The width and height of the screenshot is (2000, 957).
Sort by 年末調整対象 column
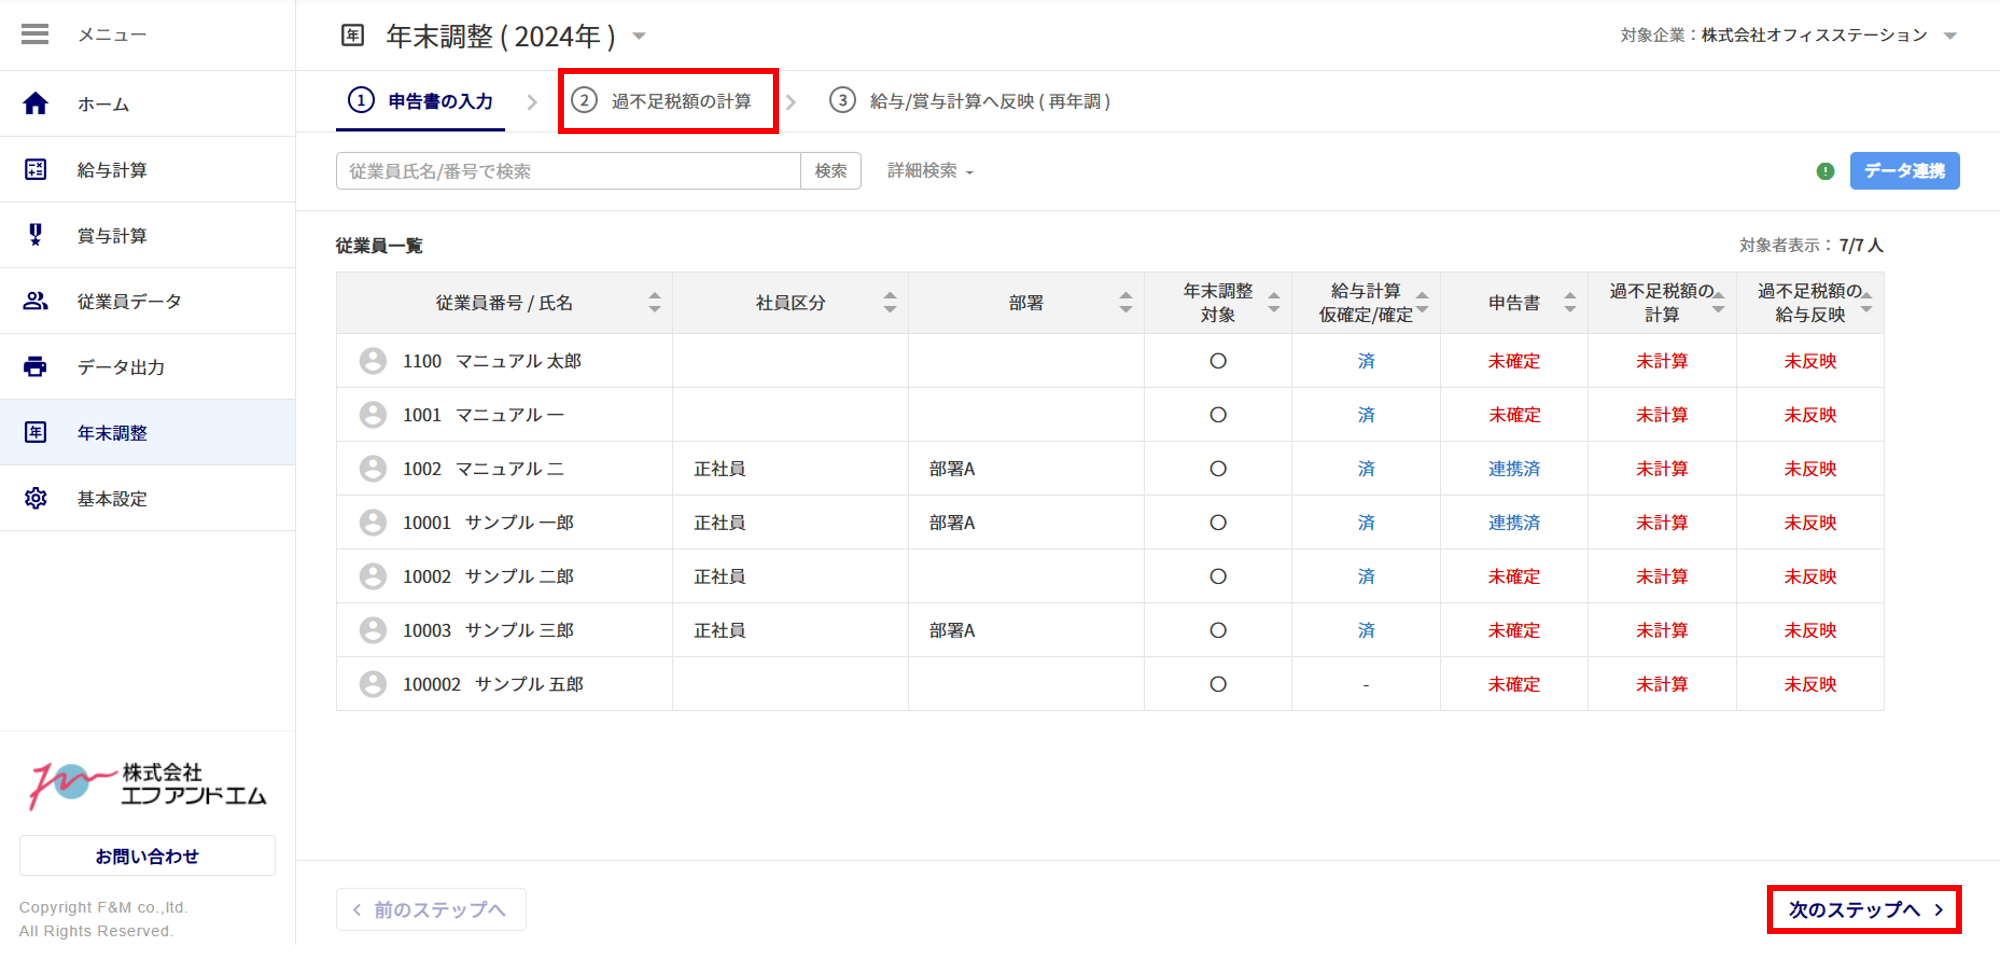pyautogui.click(x=1274, y=302)
